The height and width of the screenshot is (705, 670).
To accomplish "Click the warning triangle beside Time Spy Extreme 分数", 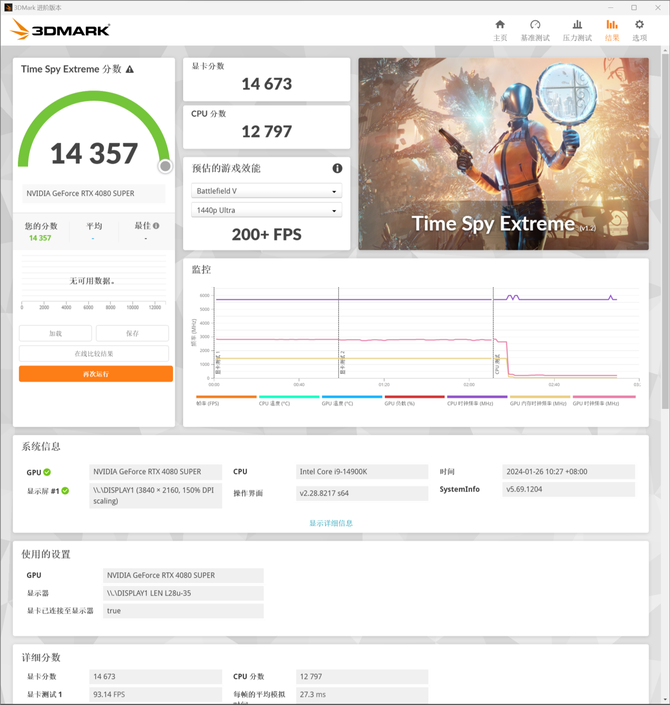I will pos(130,69).
